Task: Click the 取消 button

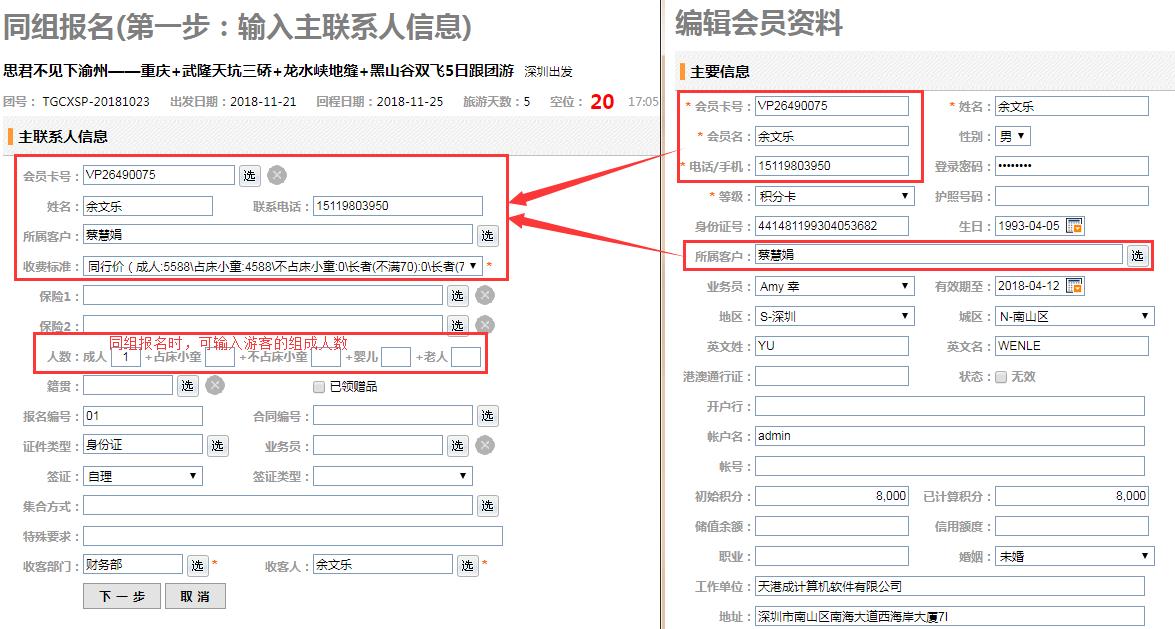Action: click(195, 596)
